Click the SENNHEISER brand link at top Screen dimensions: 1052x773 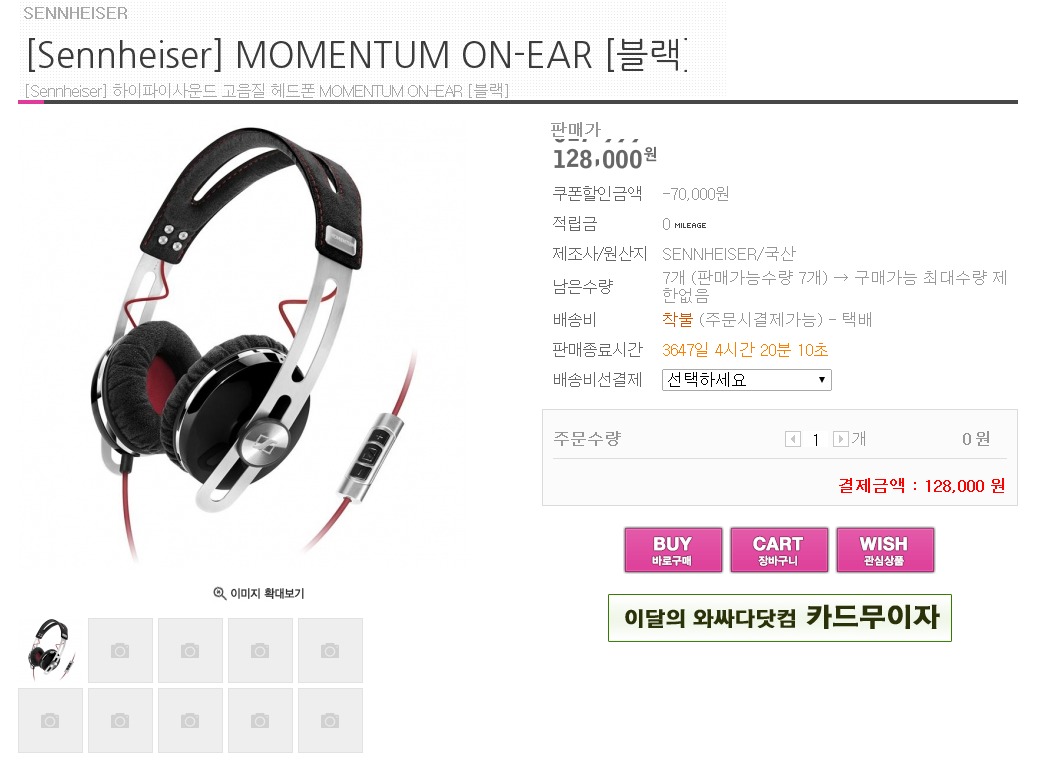point(75,13)
